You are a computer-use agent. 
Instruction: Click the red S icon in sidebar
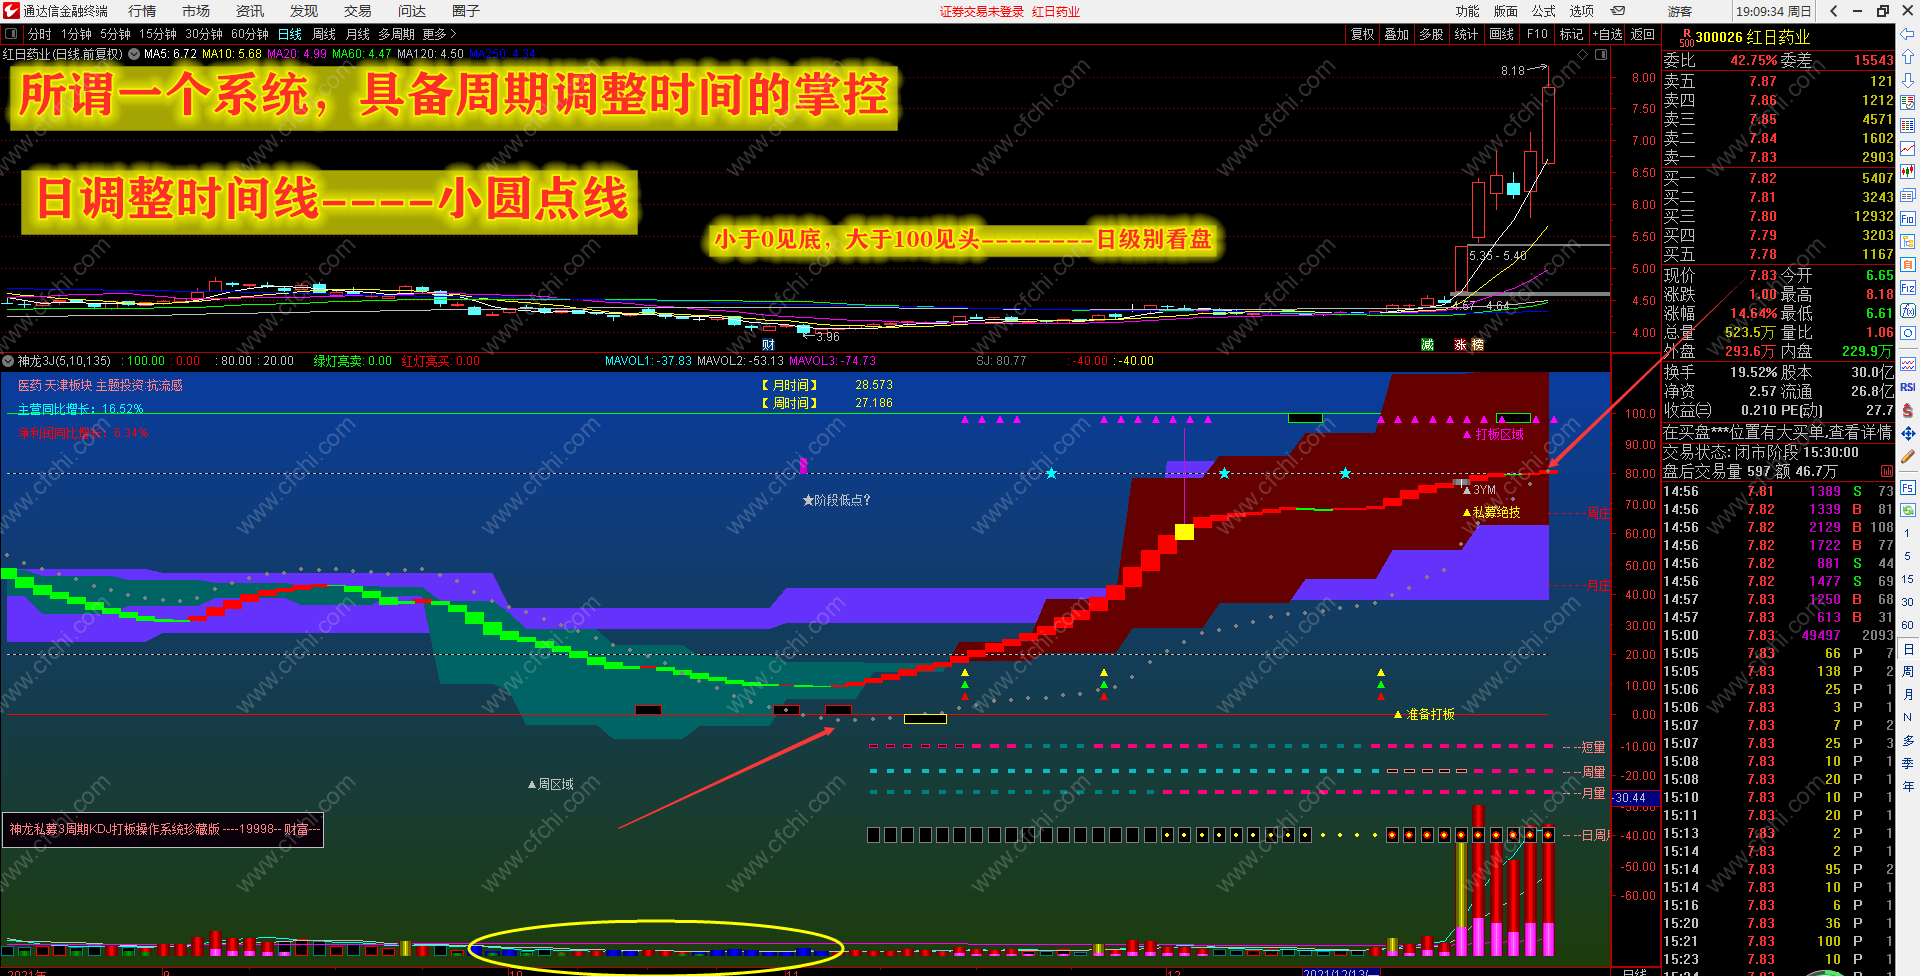click(x=1908, y=410)
